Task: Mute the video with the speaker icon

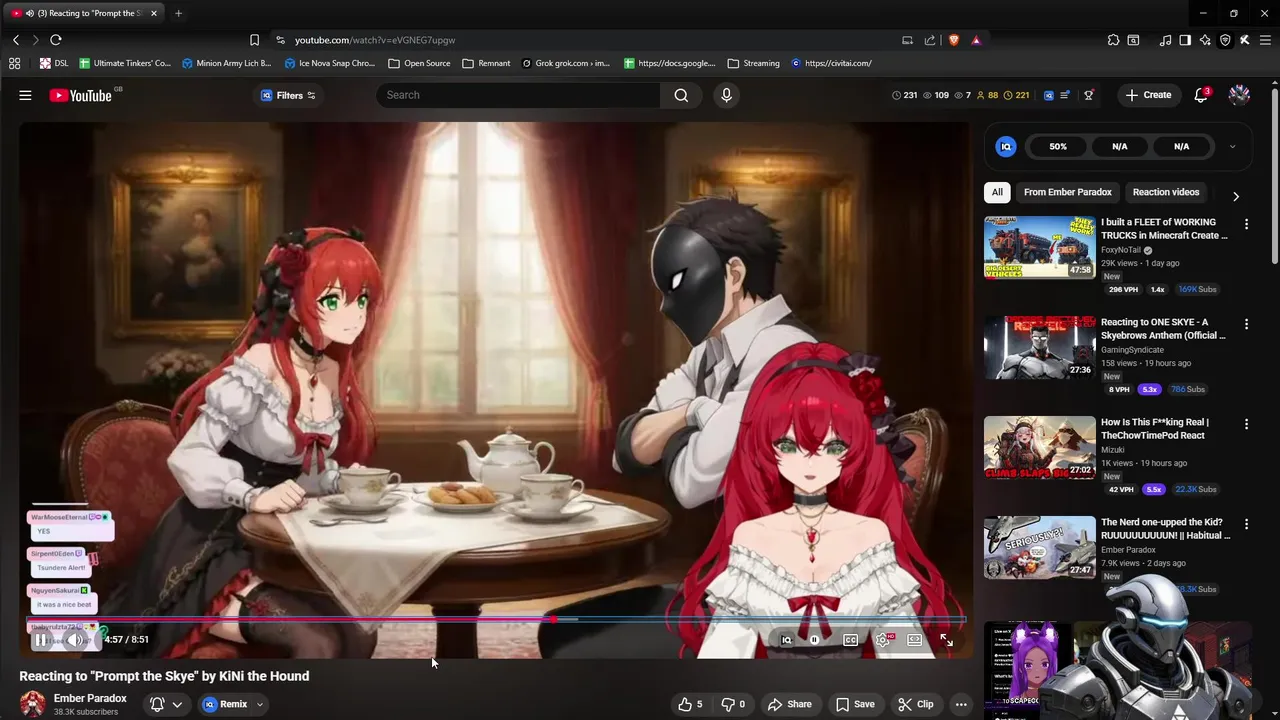Action: click(x=75, y=640)
